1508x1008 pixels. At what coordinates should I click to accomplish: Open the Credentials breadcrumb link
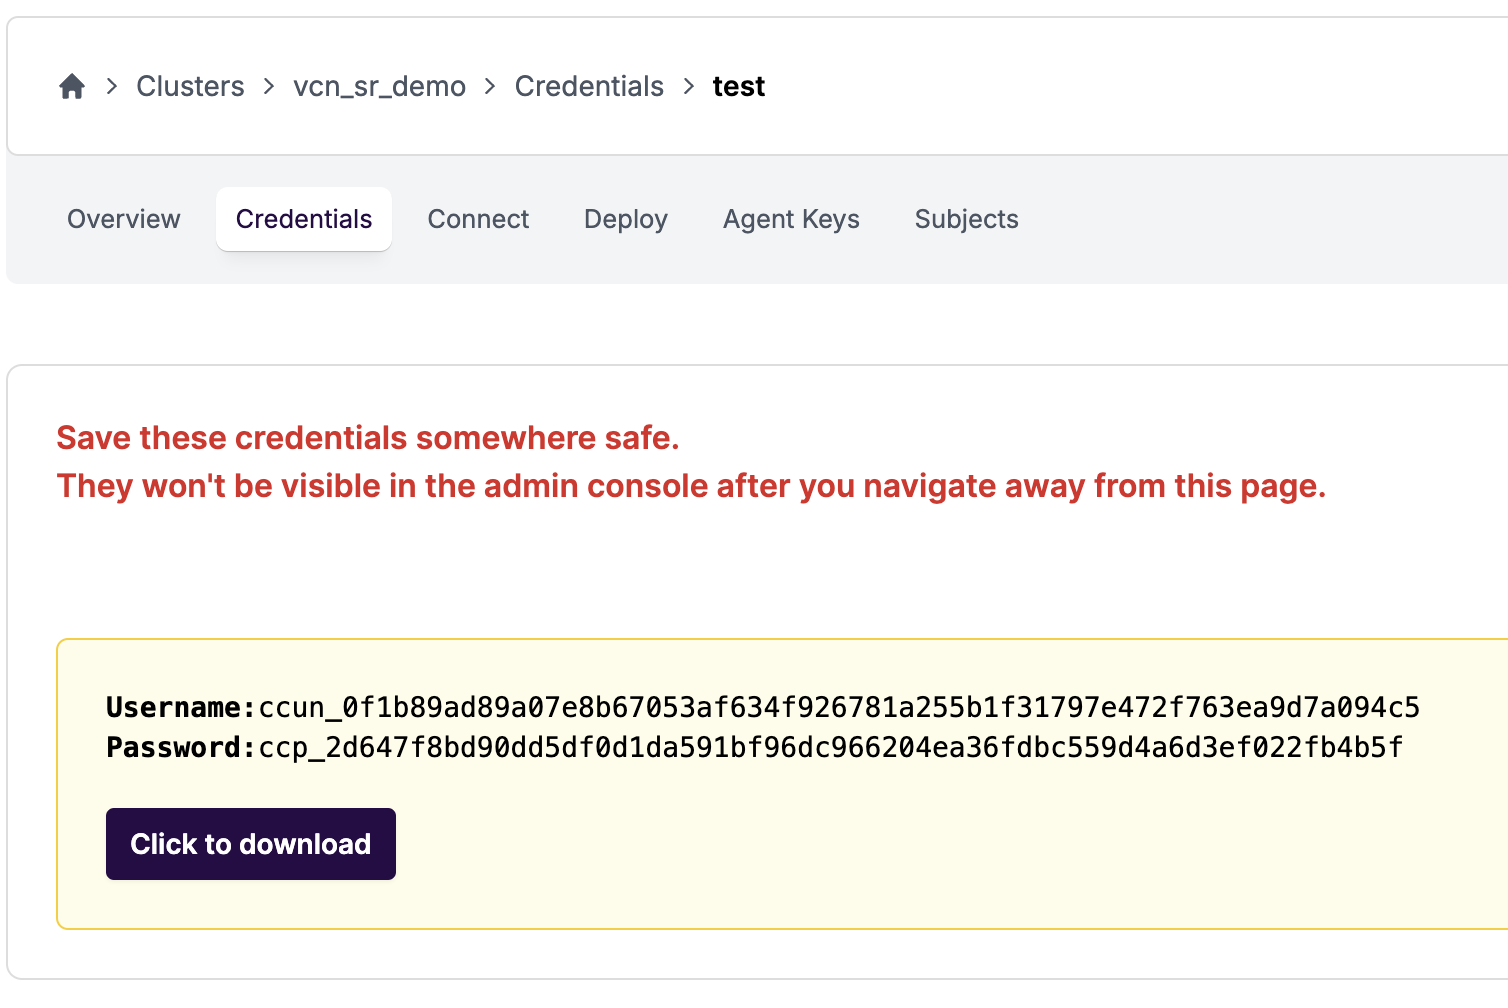click(589, 87)
